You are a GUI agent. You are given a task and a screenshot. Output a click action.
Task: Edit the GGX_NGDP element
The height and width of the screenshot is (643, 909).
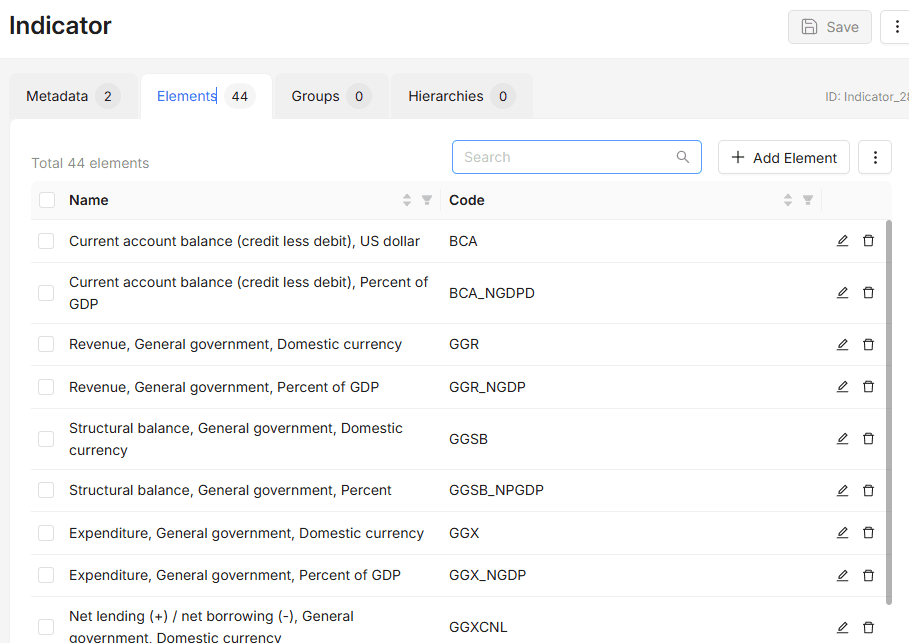point(842,575)
